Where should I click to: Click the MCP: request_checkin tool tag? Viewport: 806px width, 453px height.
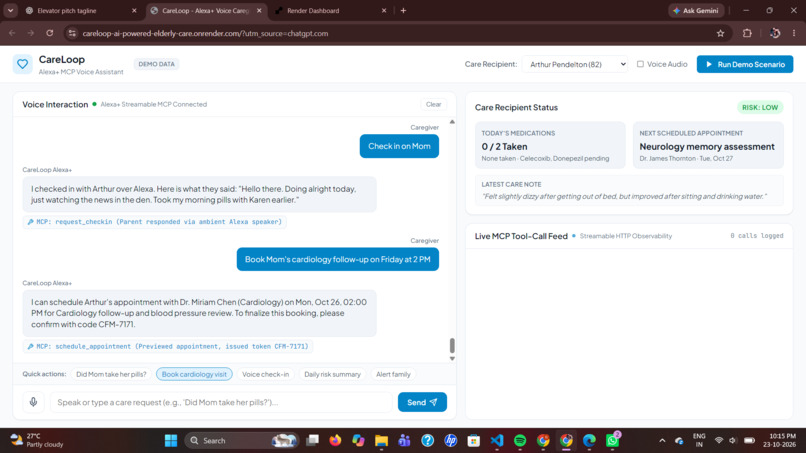pyautogui.click(x=155, y=222)
